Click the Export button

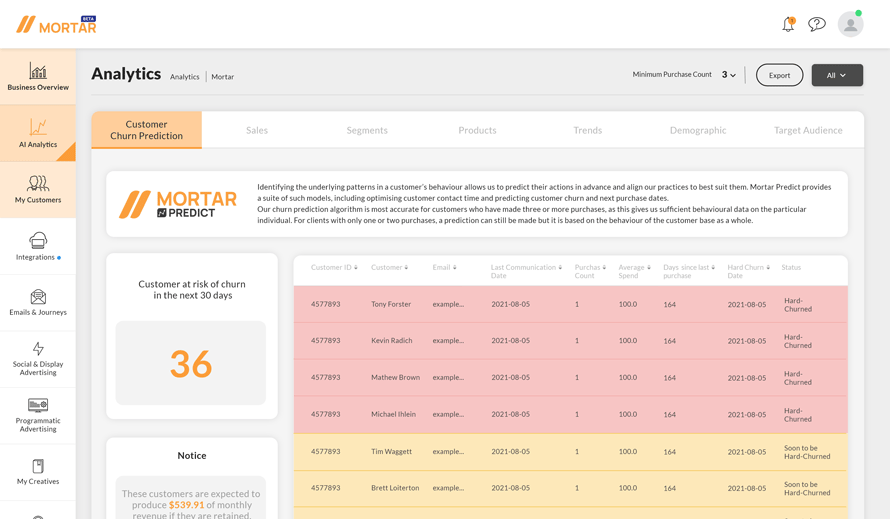click(779, 75)
